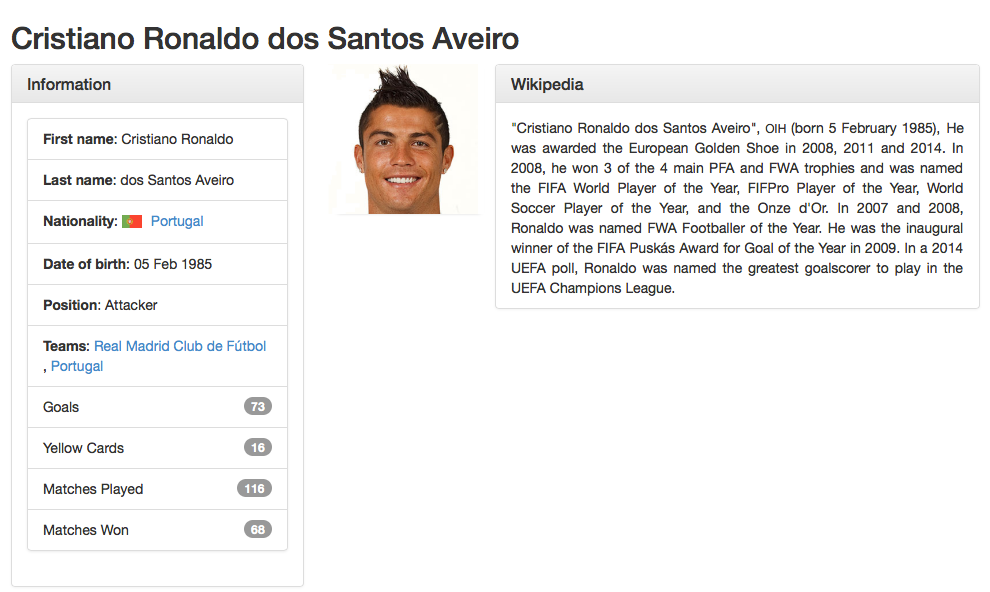Open the Portugal nationality link
Viewport: 990px width, 592px height.
[x=177, y=222]
